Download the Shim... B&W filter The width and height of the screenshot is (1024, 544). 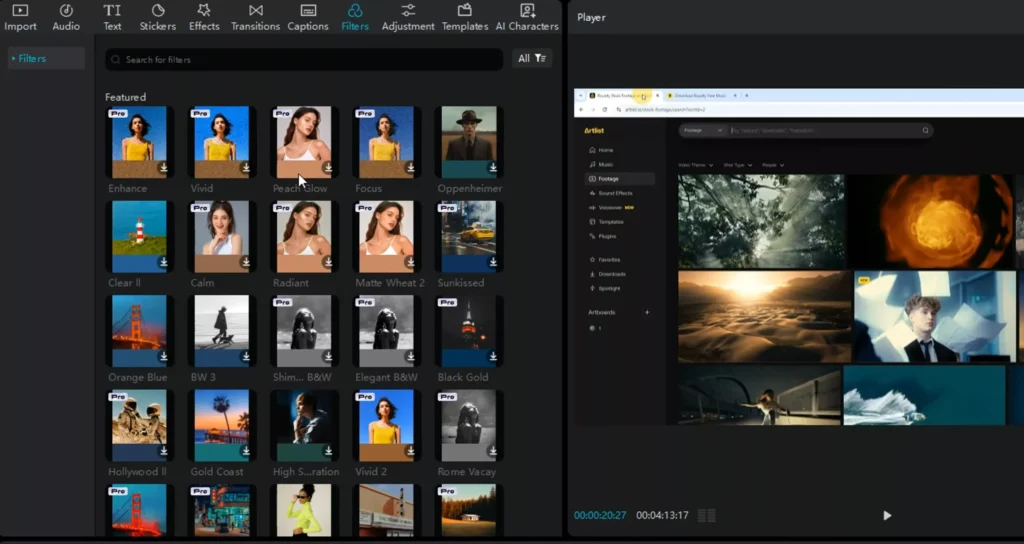pos(328,357)
